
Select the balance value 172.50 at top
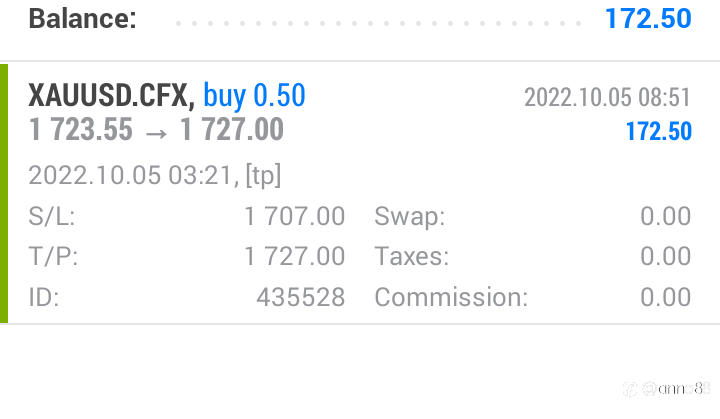point(648,19)
